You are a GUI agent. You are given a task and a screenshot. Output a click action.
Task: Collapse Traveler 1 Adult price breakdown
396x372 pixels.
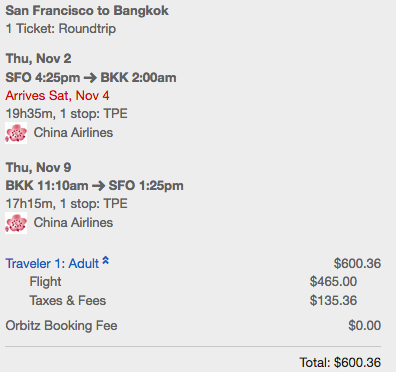pos(105,260)
